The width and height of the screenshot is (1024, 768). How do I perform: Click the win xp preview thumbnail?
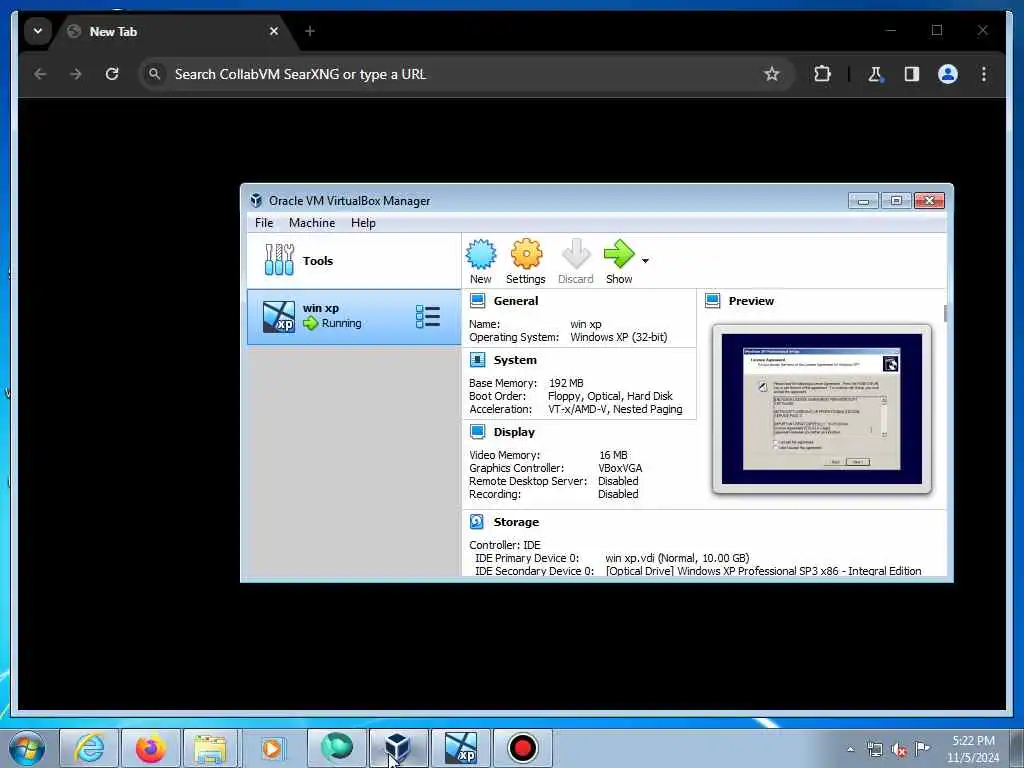822,409
